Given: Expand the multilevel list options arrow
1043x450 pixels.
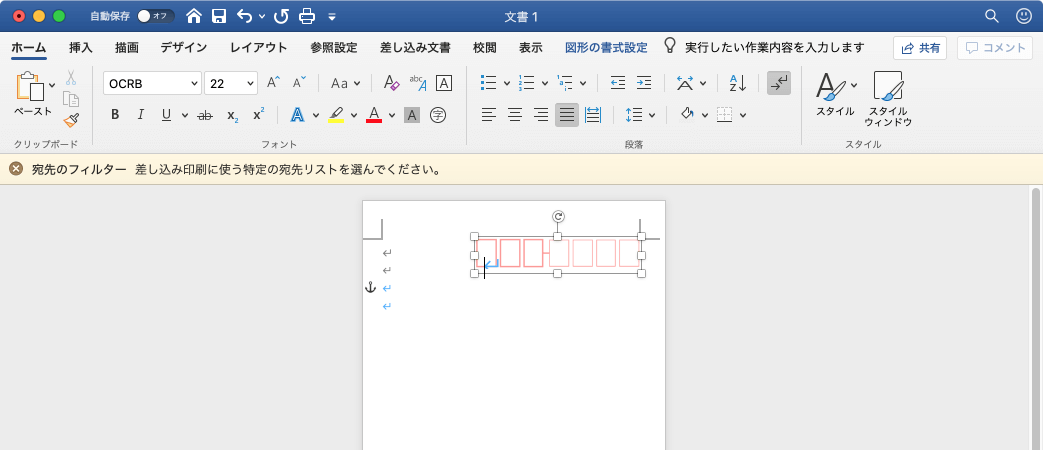Looking at the screenshot, I should 583,84.
